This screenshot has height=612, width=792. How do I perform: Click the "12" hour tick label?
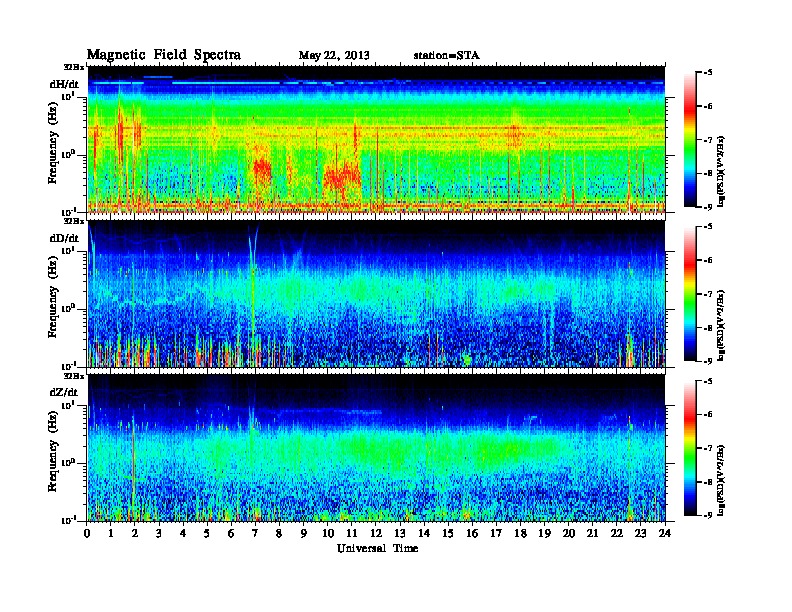point(376,533)
